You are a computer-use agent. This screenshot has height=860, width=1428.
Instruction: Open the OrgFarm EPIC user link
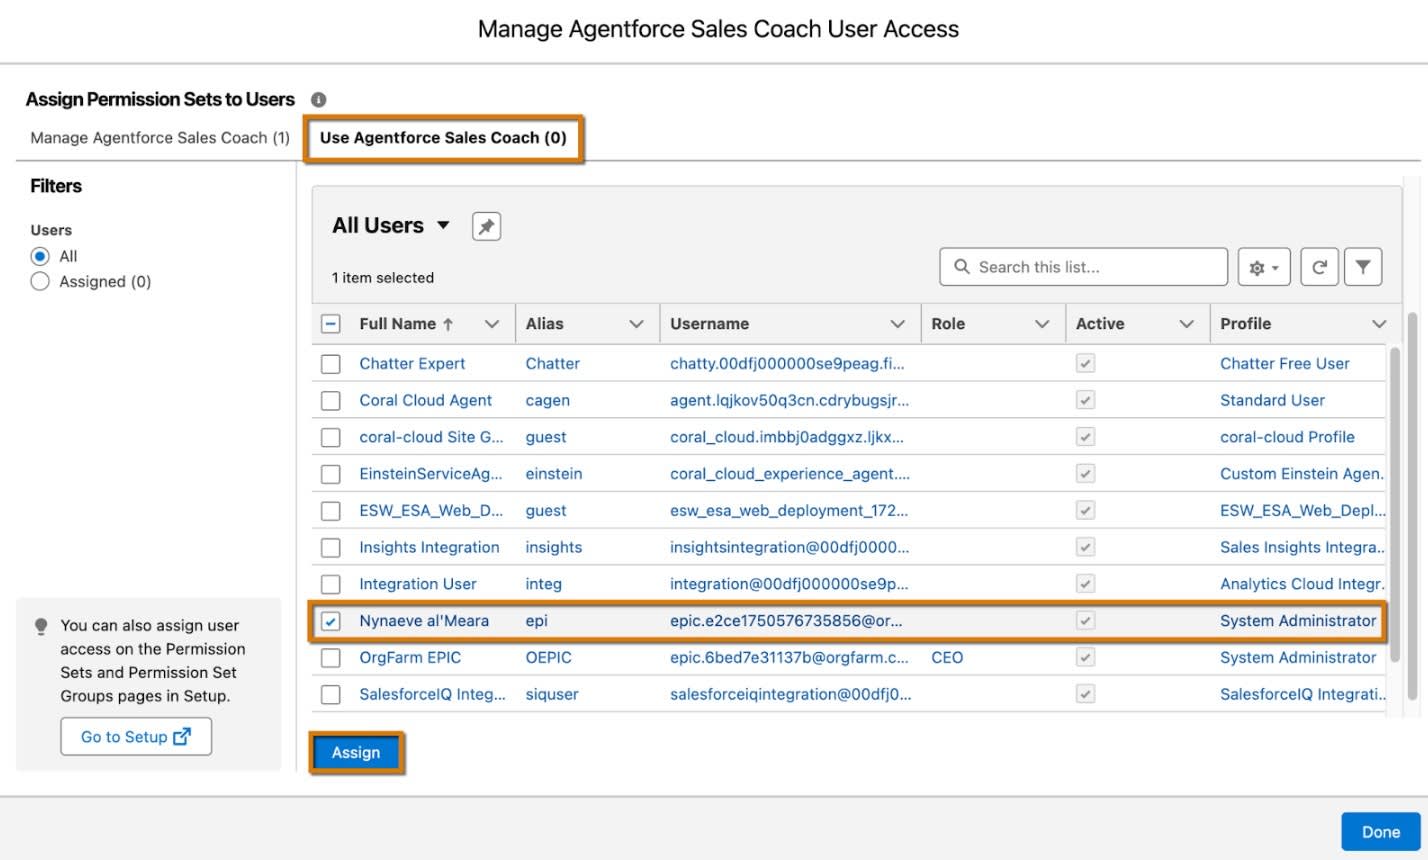(410, 658)
